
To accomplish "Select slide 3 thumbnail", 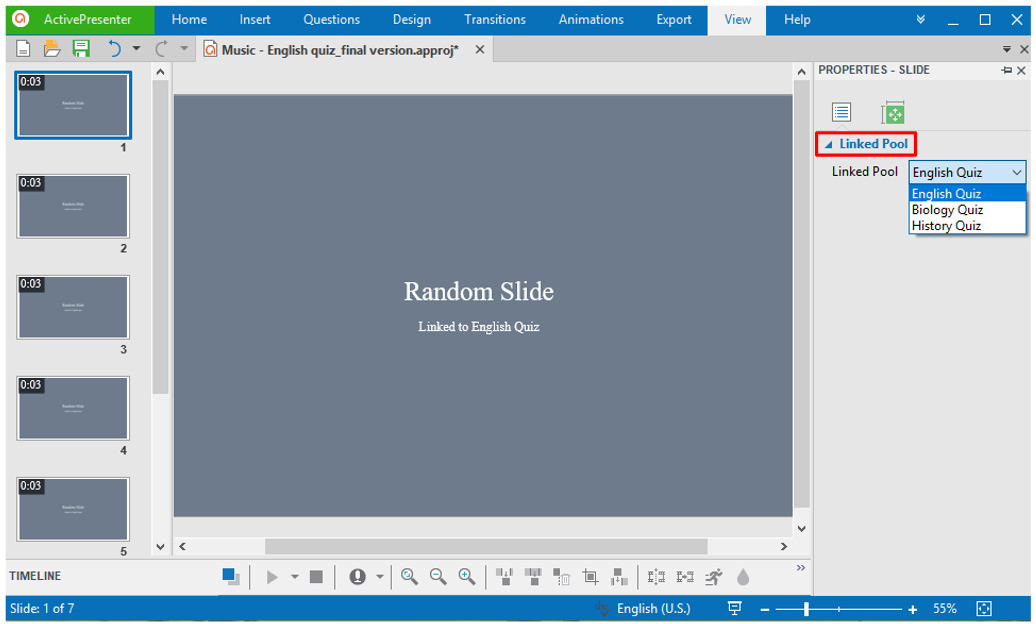I will pos(73,306).
